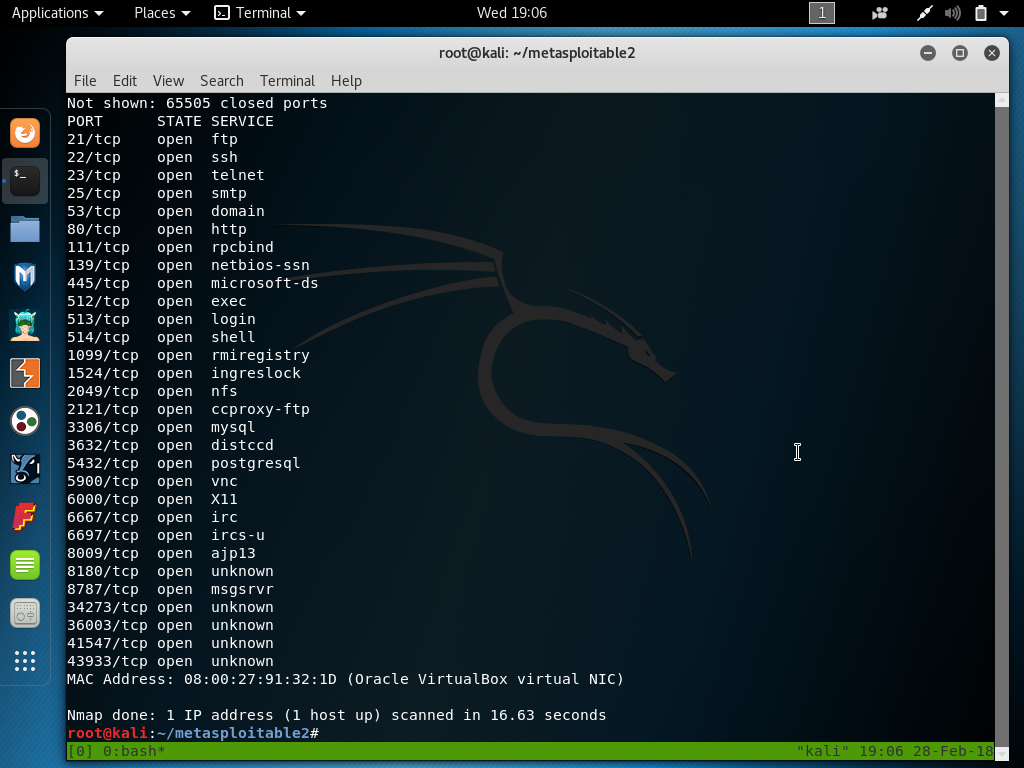
Task: Click the battery tray icon
Action: [980, 13]
